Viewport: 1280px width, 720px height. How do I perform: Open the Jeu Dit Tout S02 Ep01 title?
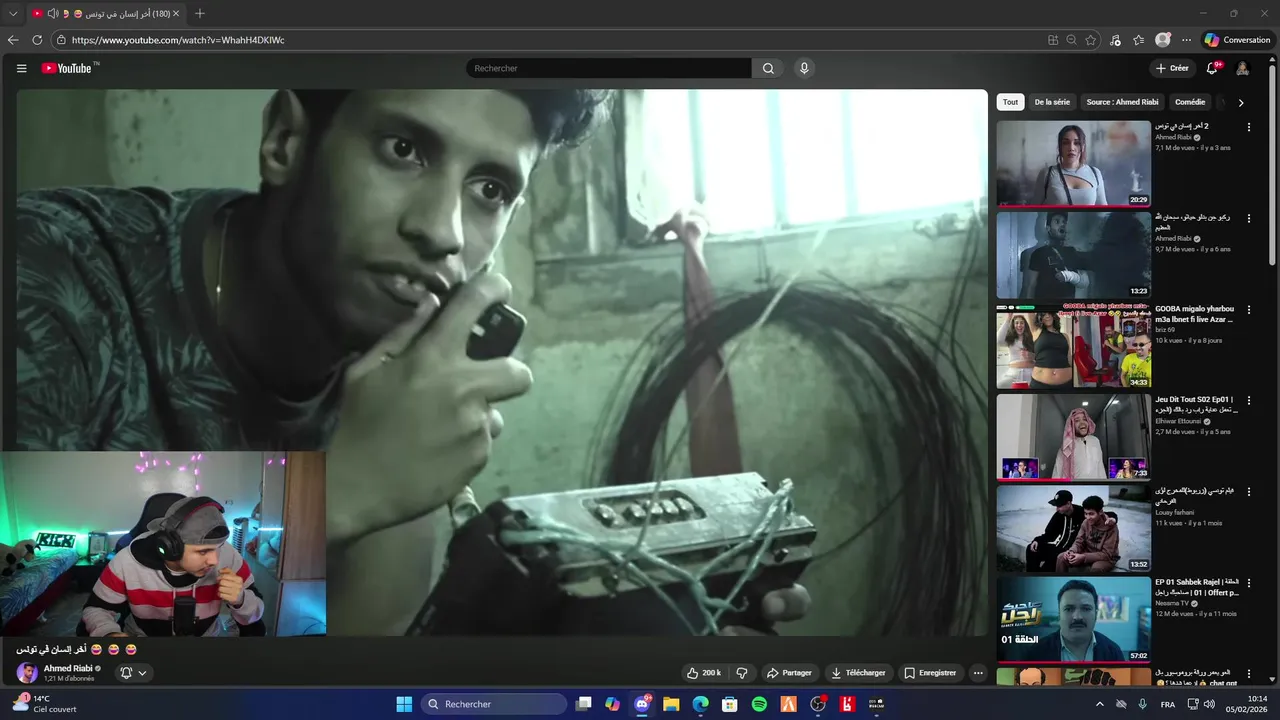(x=1197, y=404)
